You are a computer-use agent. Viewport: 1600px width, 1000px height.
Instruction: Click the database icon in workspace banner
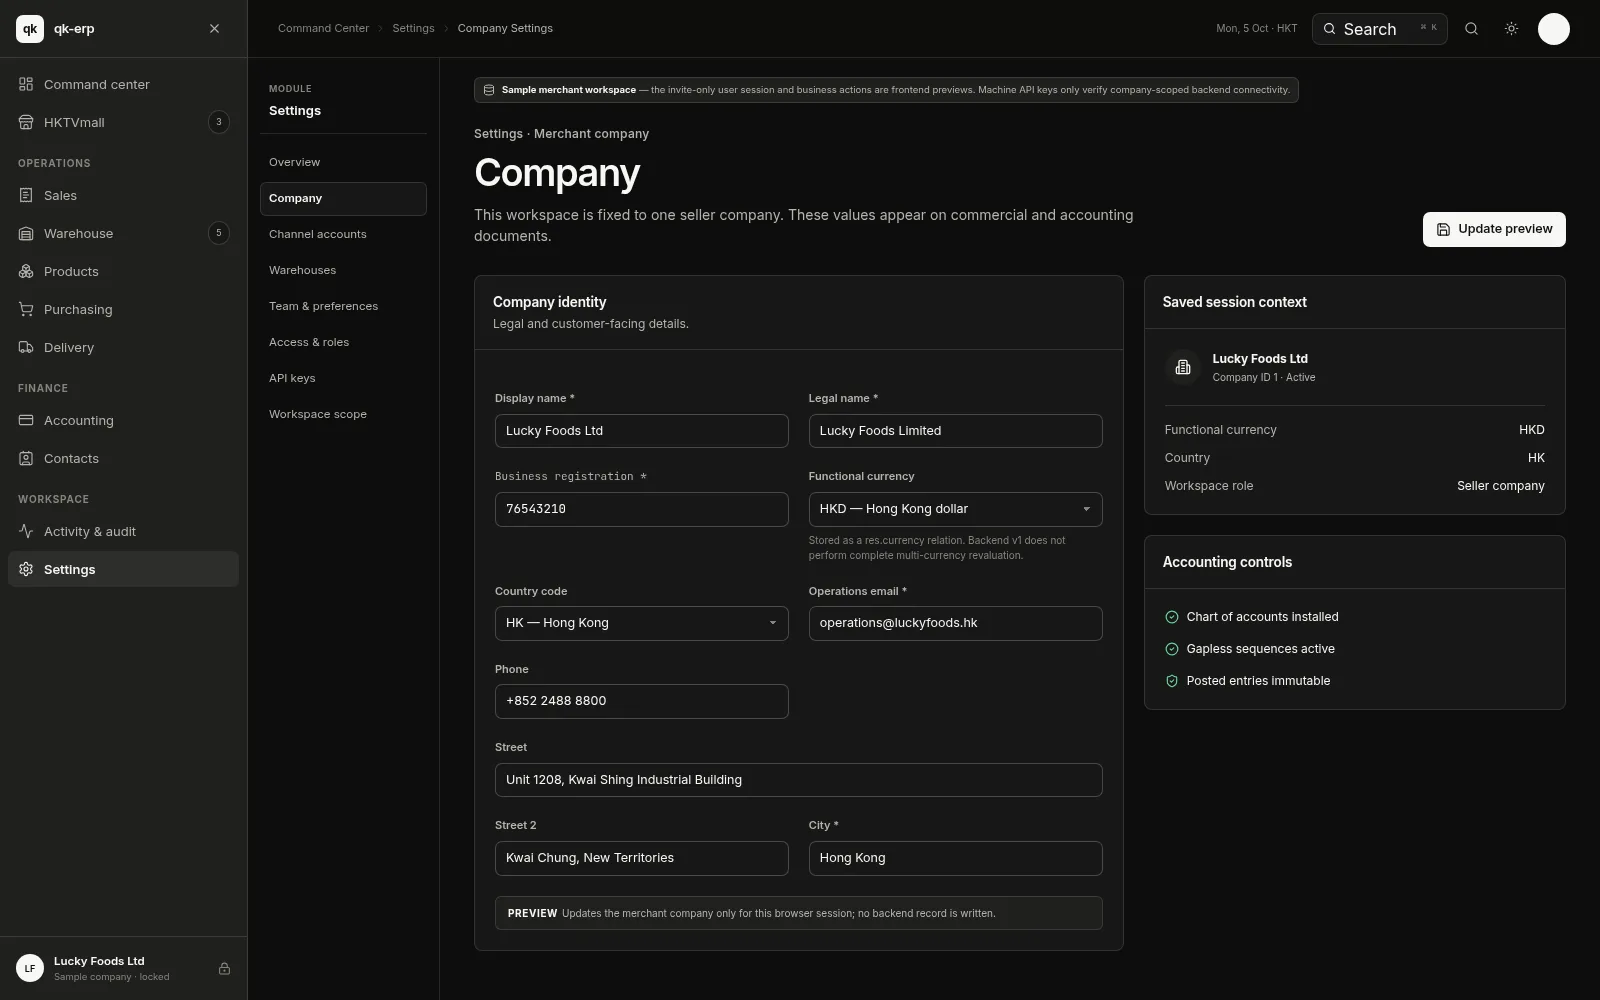coord(489,90)
